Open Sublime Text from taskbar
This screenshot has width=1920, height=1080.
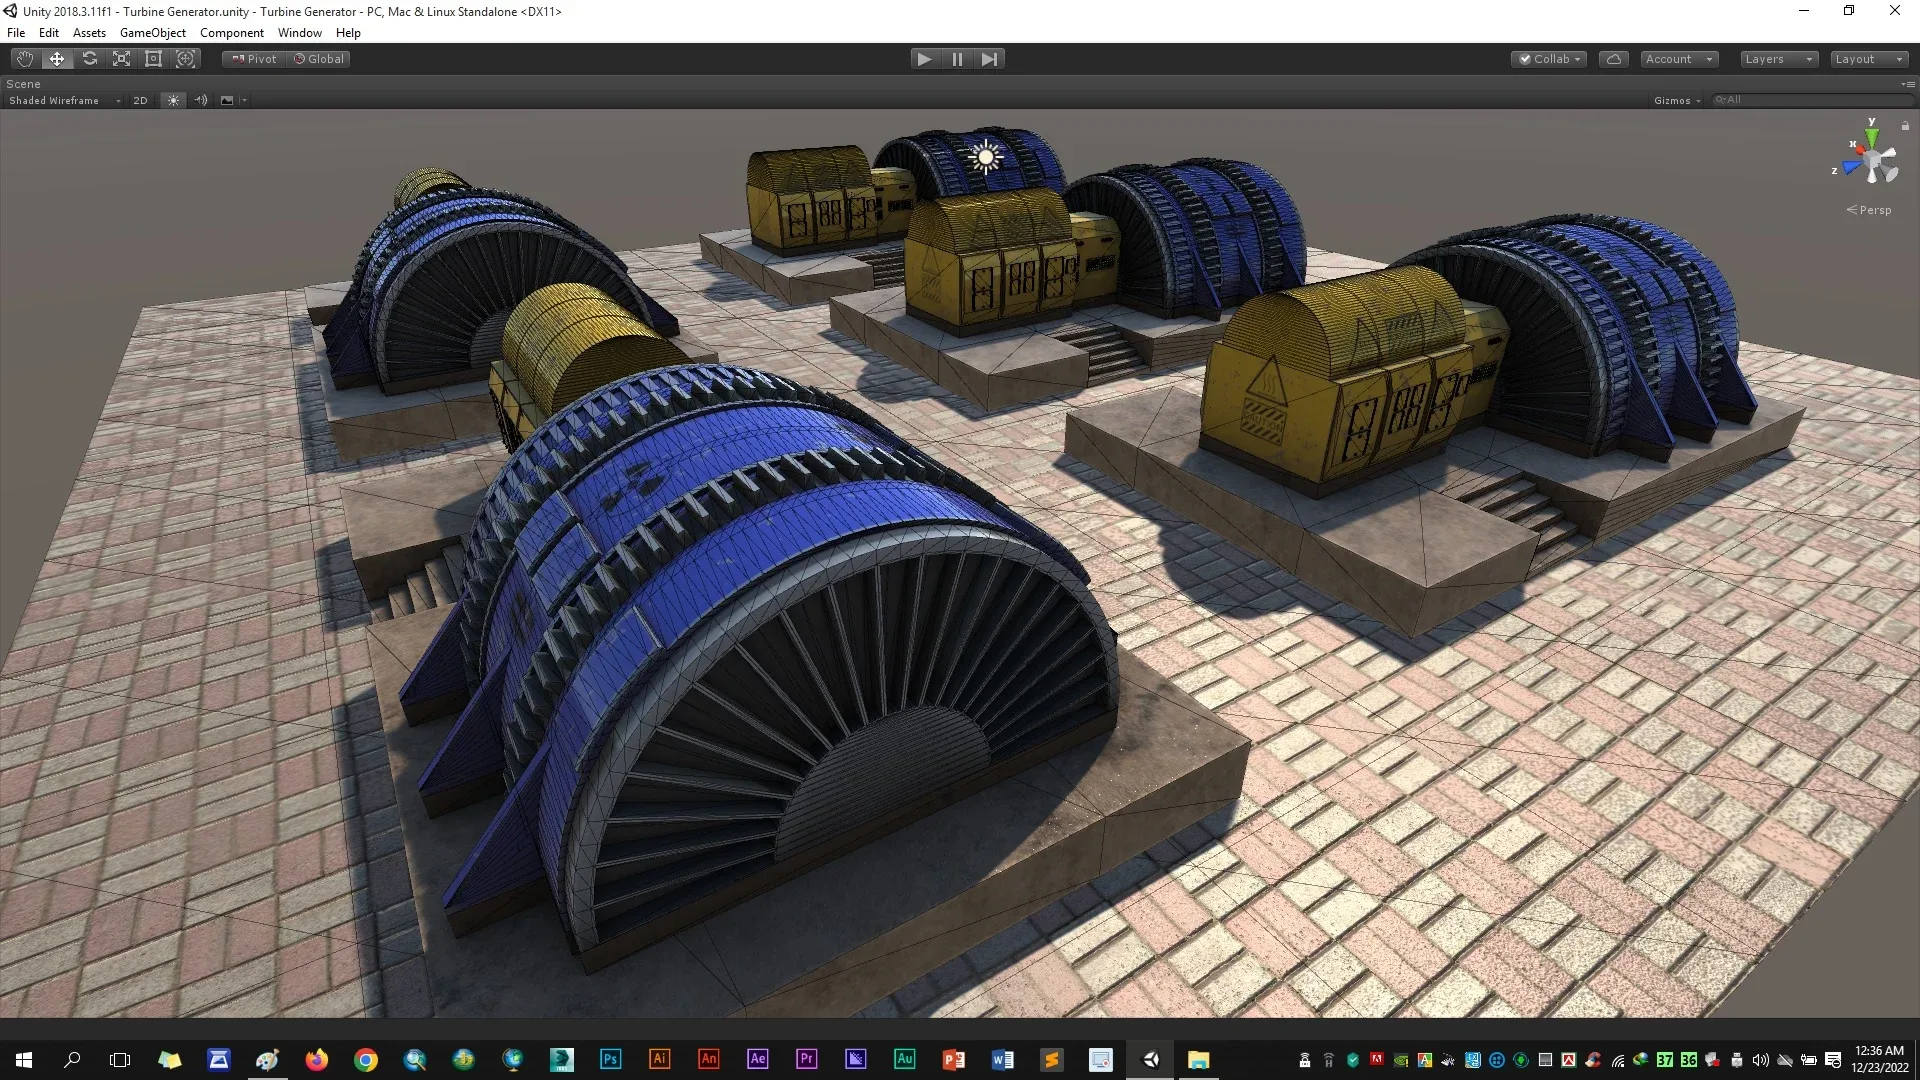click(x=1052, y=1060)
